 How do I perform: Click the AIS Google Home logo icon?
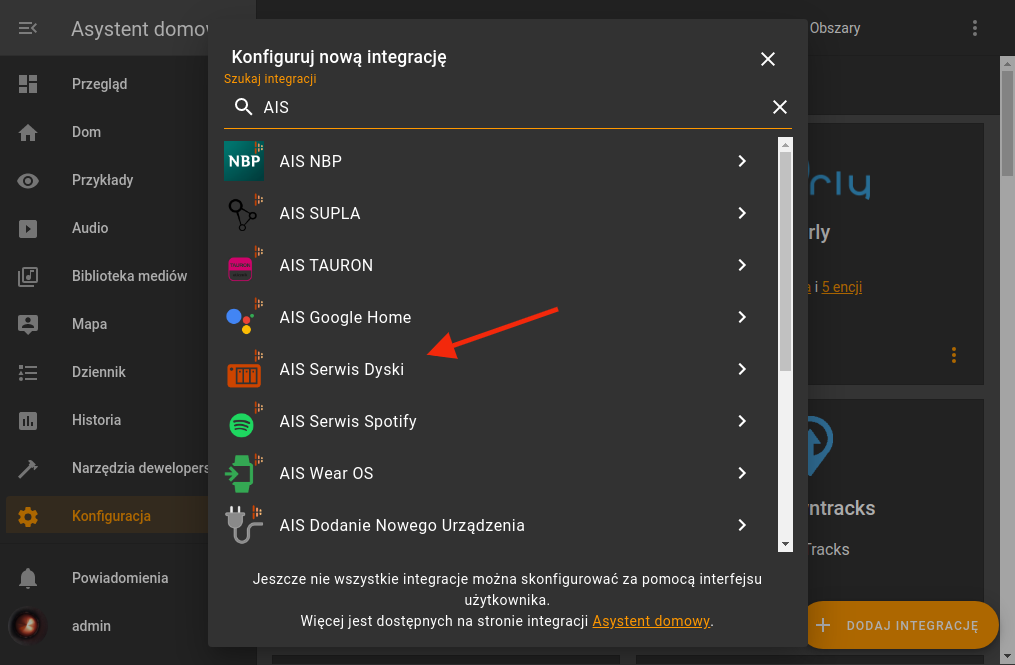[x=244, y=317]
